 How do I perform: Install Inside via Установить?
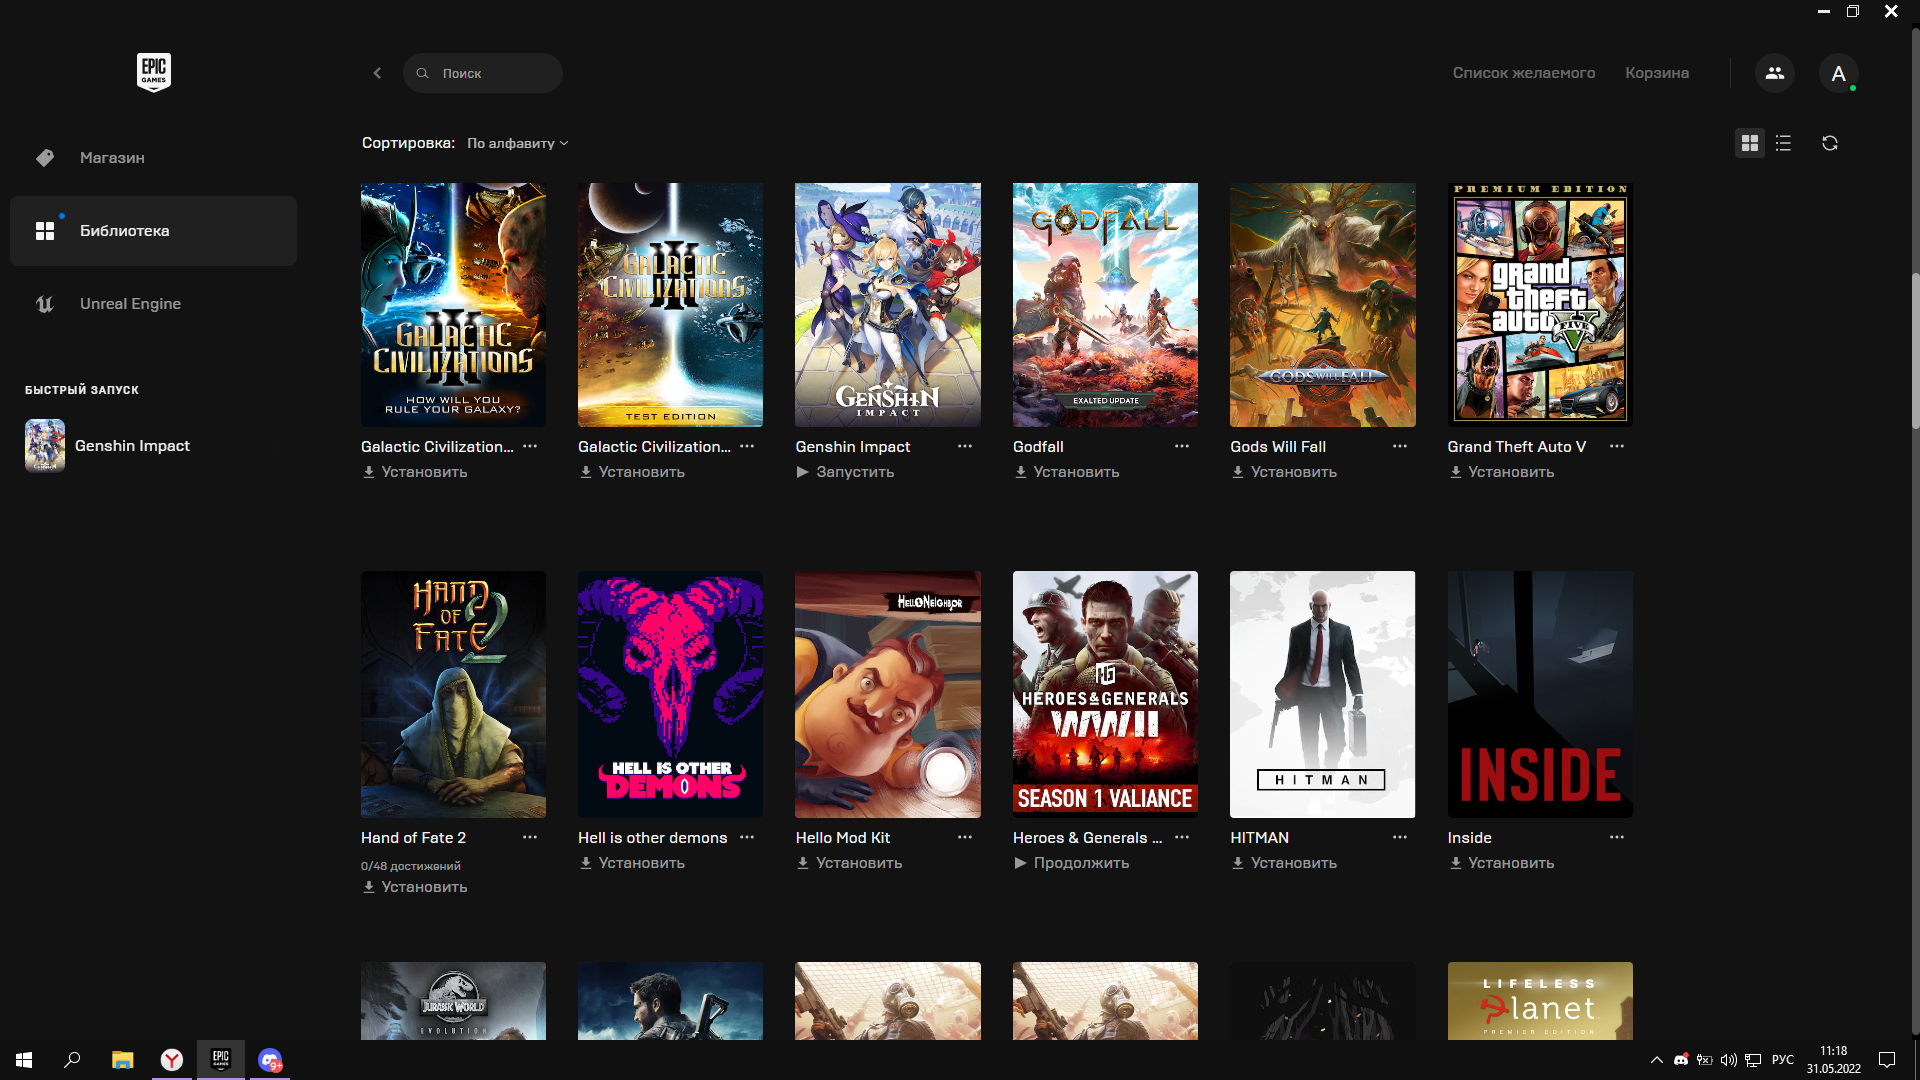click(1501, 863)
